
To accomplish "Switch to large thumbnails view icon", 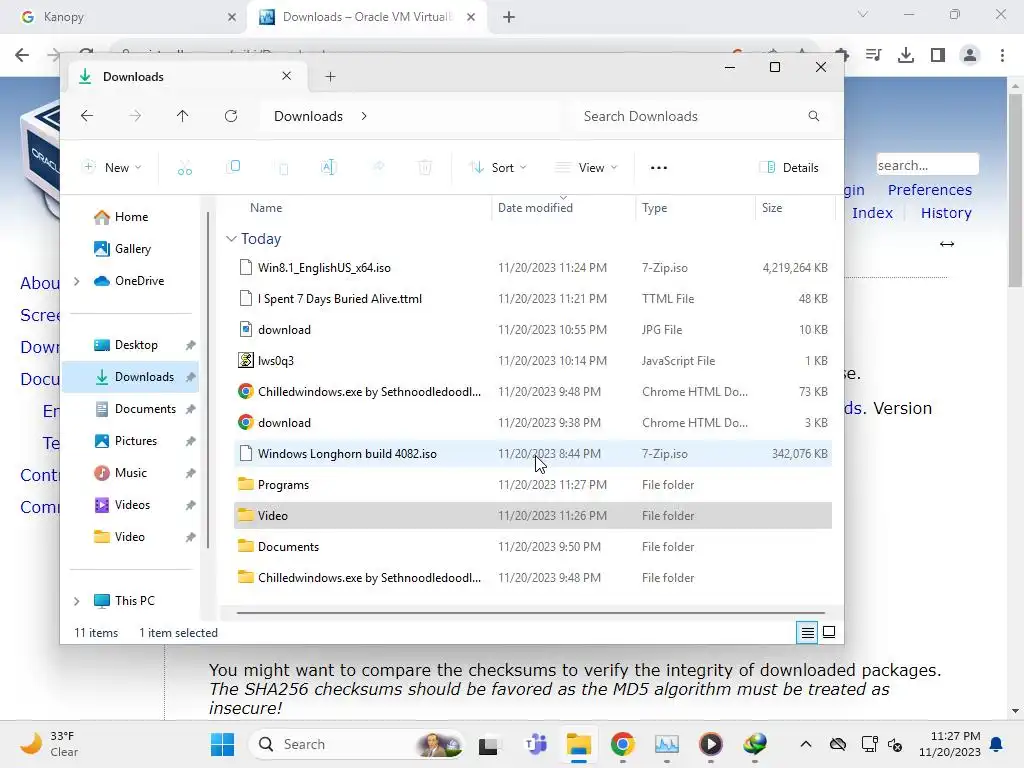I will click(x=829, y=632).
